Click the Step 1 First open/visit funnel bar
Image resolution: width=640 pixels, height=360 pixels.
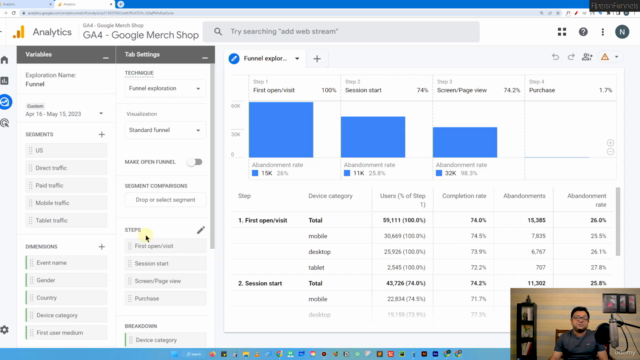[281, 130]
